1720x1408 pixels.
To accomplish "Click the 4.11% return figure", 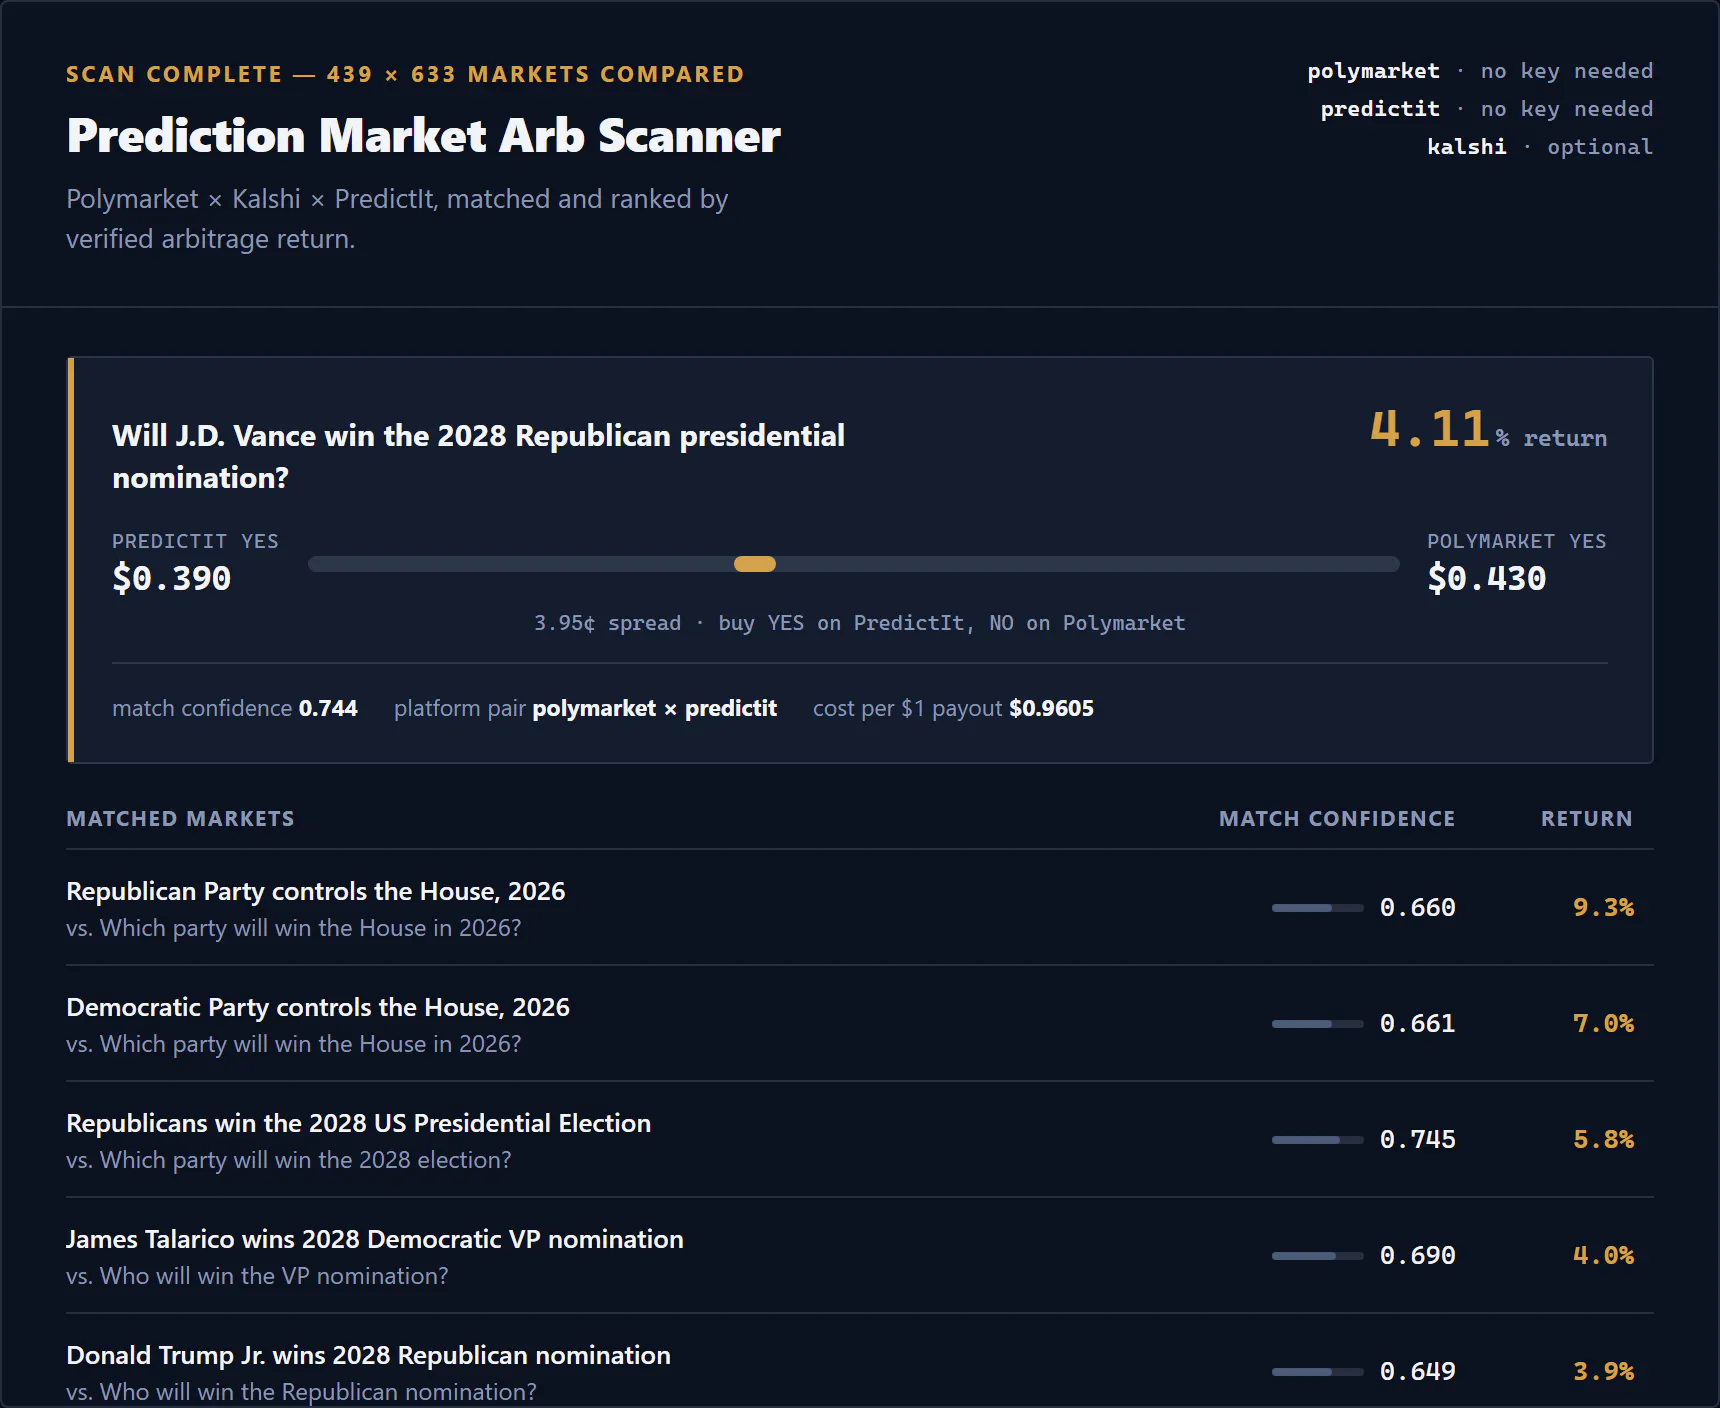I will pos(1488,430).
